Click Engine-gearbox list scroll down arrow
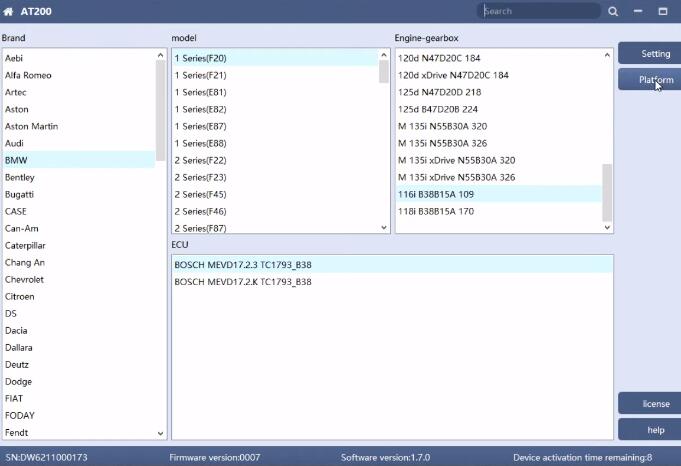 coord(607,227)
